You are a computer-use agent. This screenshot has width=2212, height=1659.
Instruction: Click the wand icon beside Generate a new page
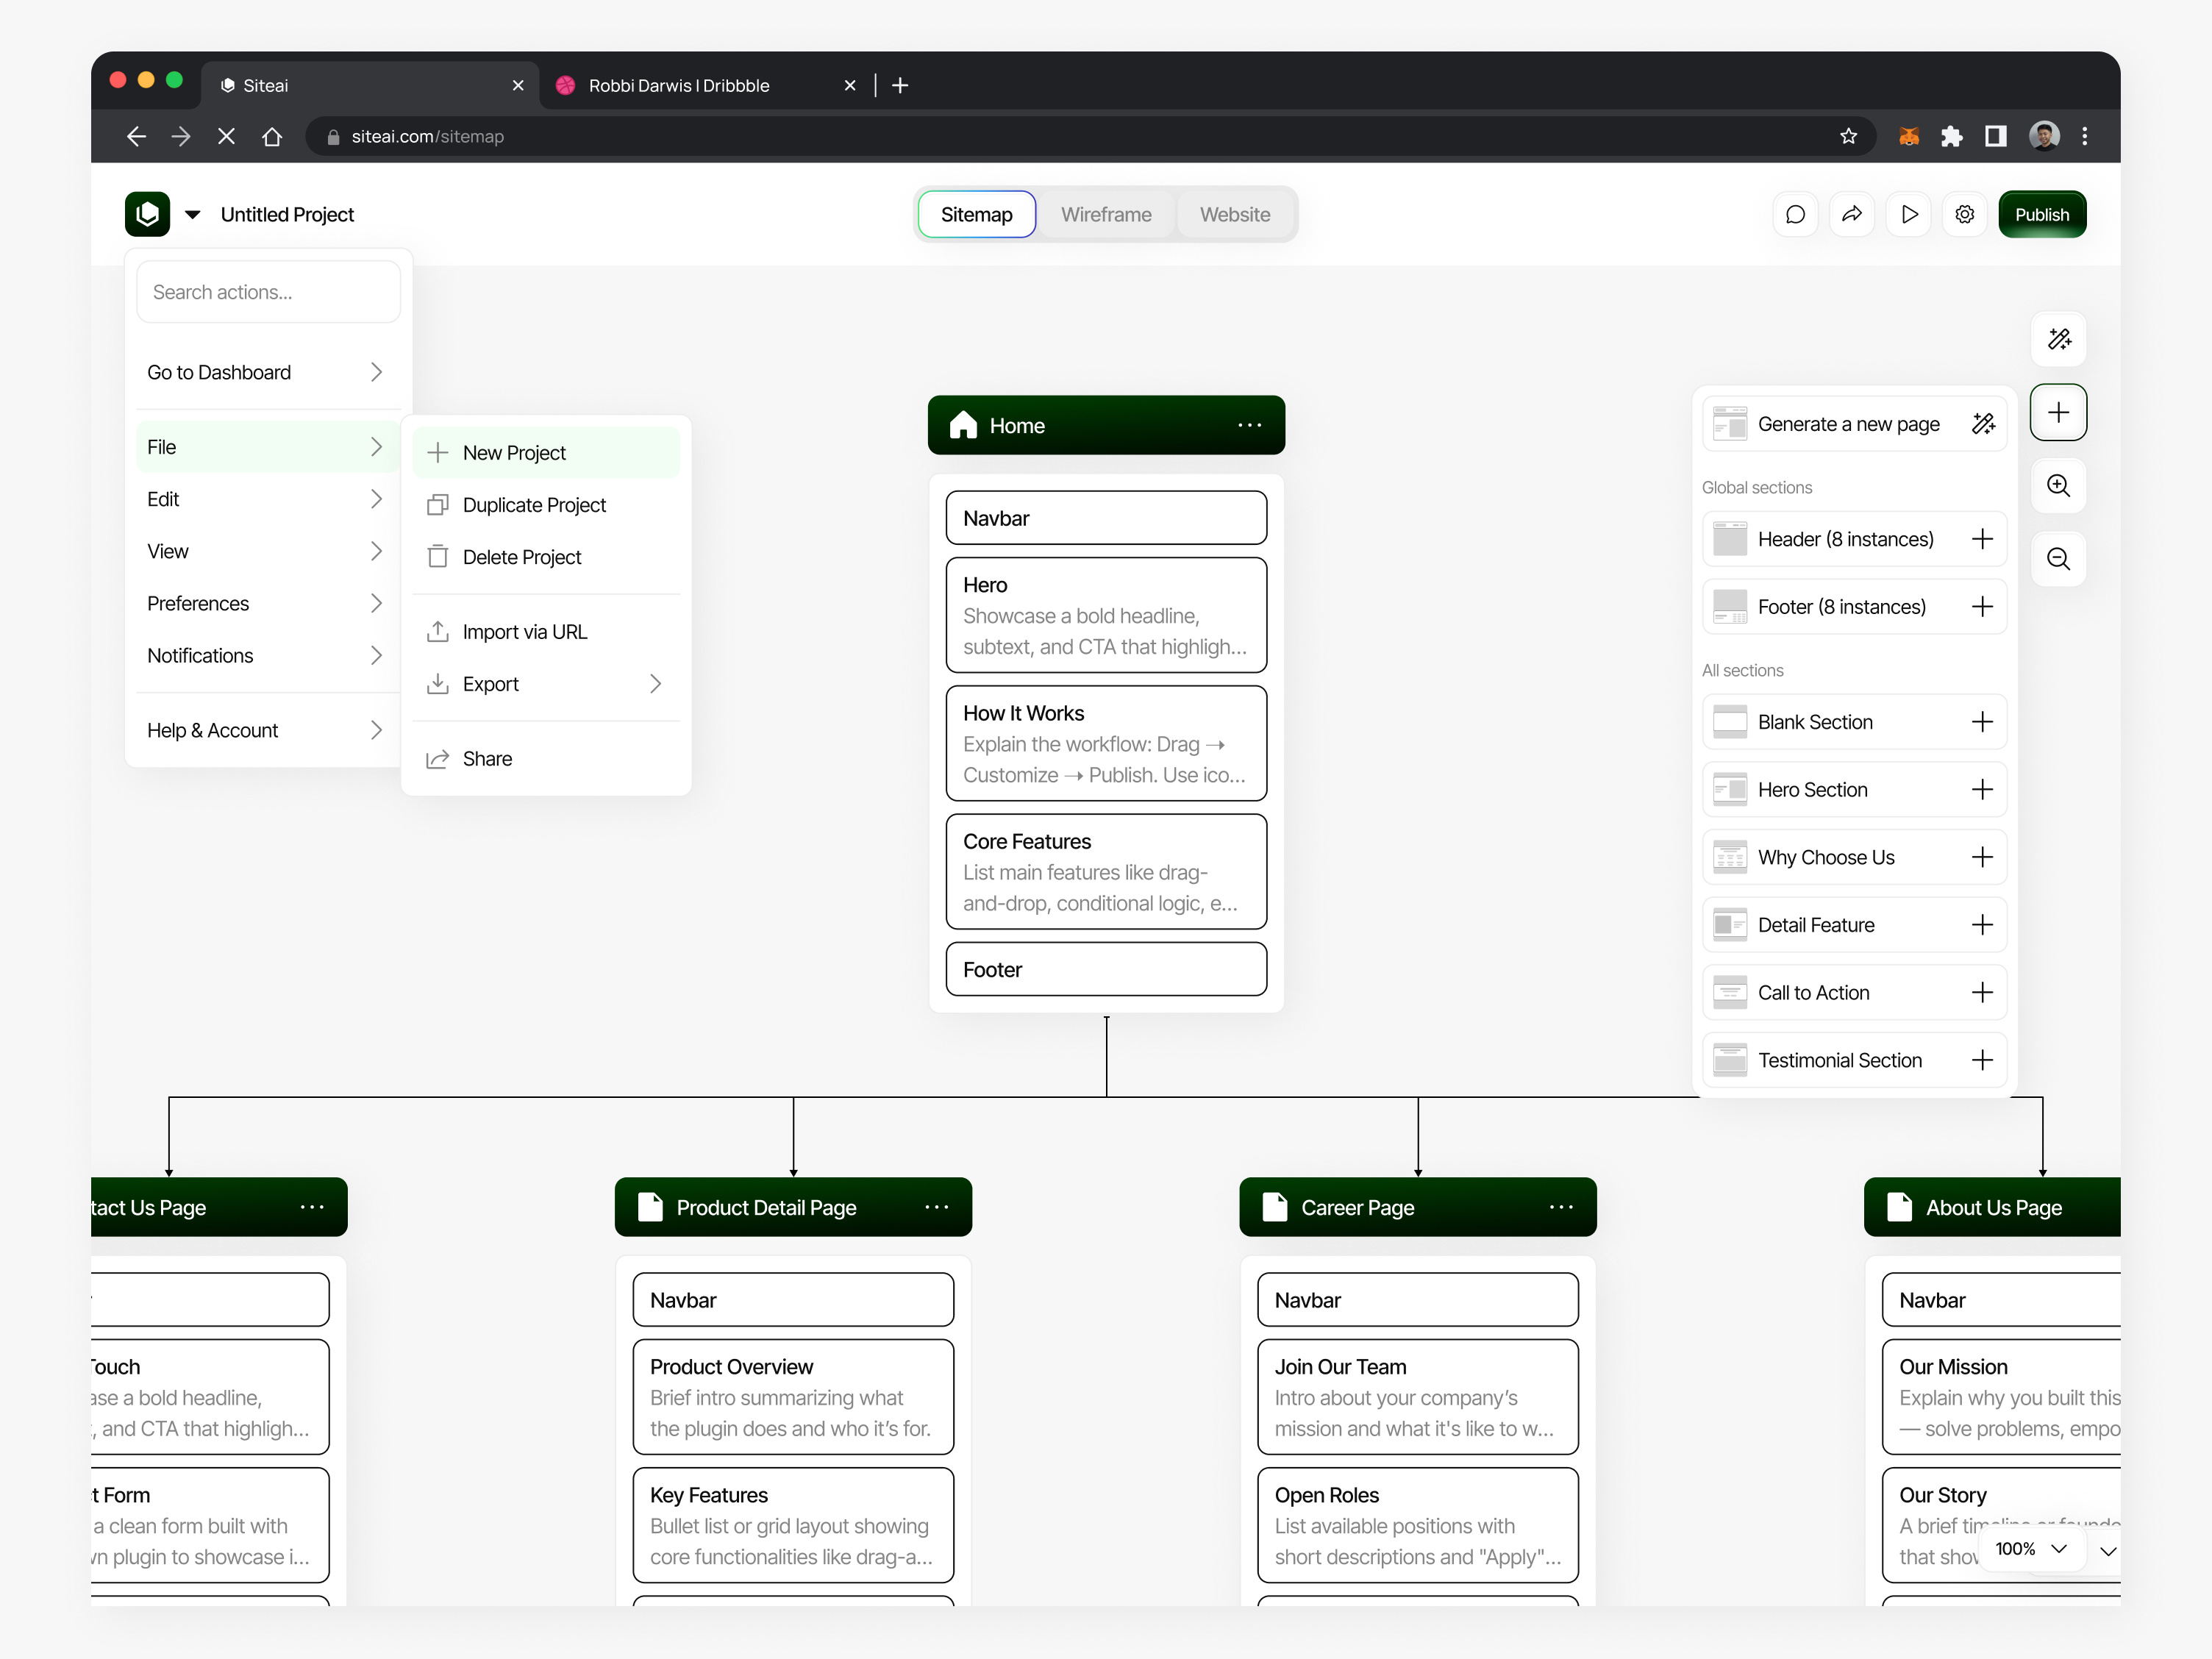tap(1984, 423)
